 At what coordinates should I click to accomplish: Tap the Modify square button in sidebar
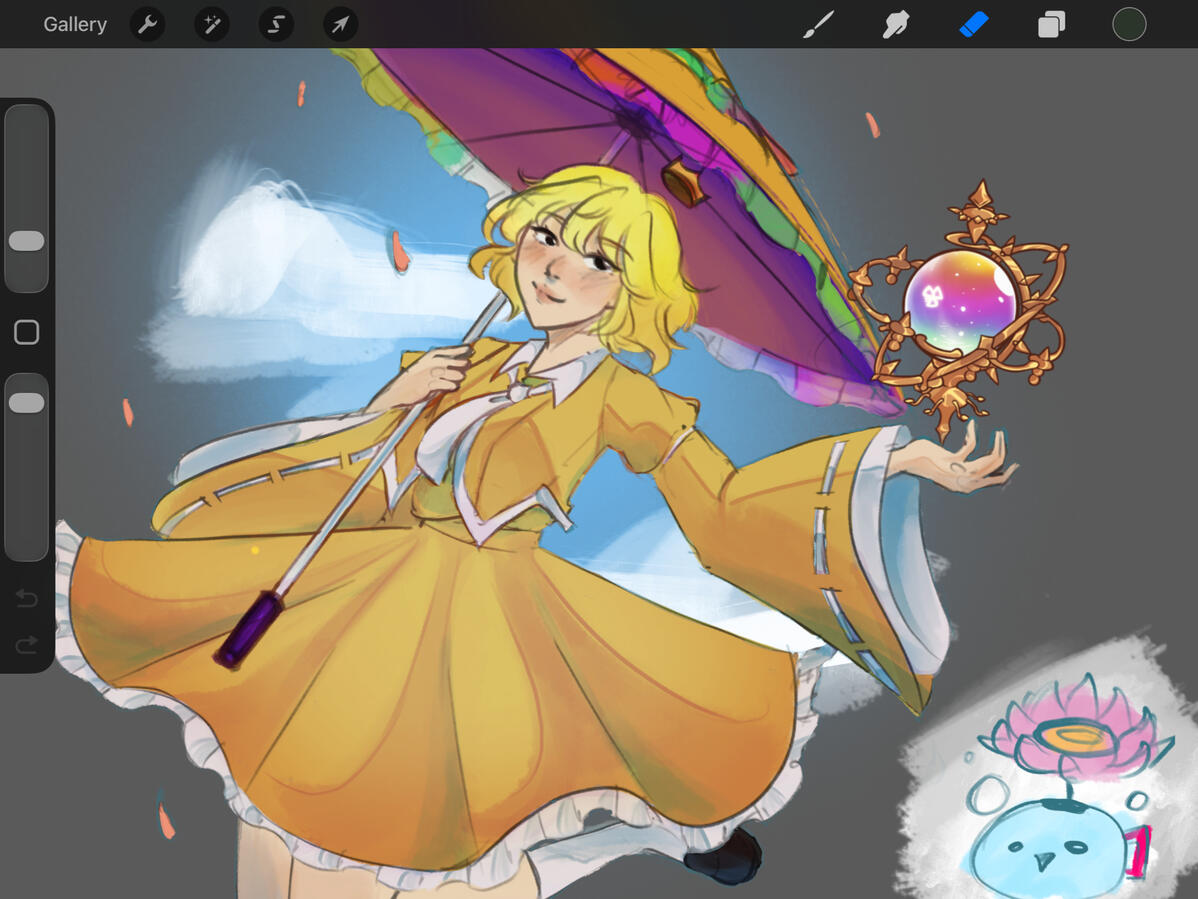pyautogui.click(x=27, y=332)
